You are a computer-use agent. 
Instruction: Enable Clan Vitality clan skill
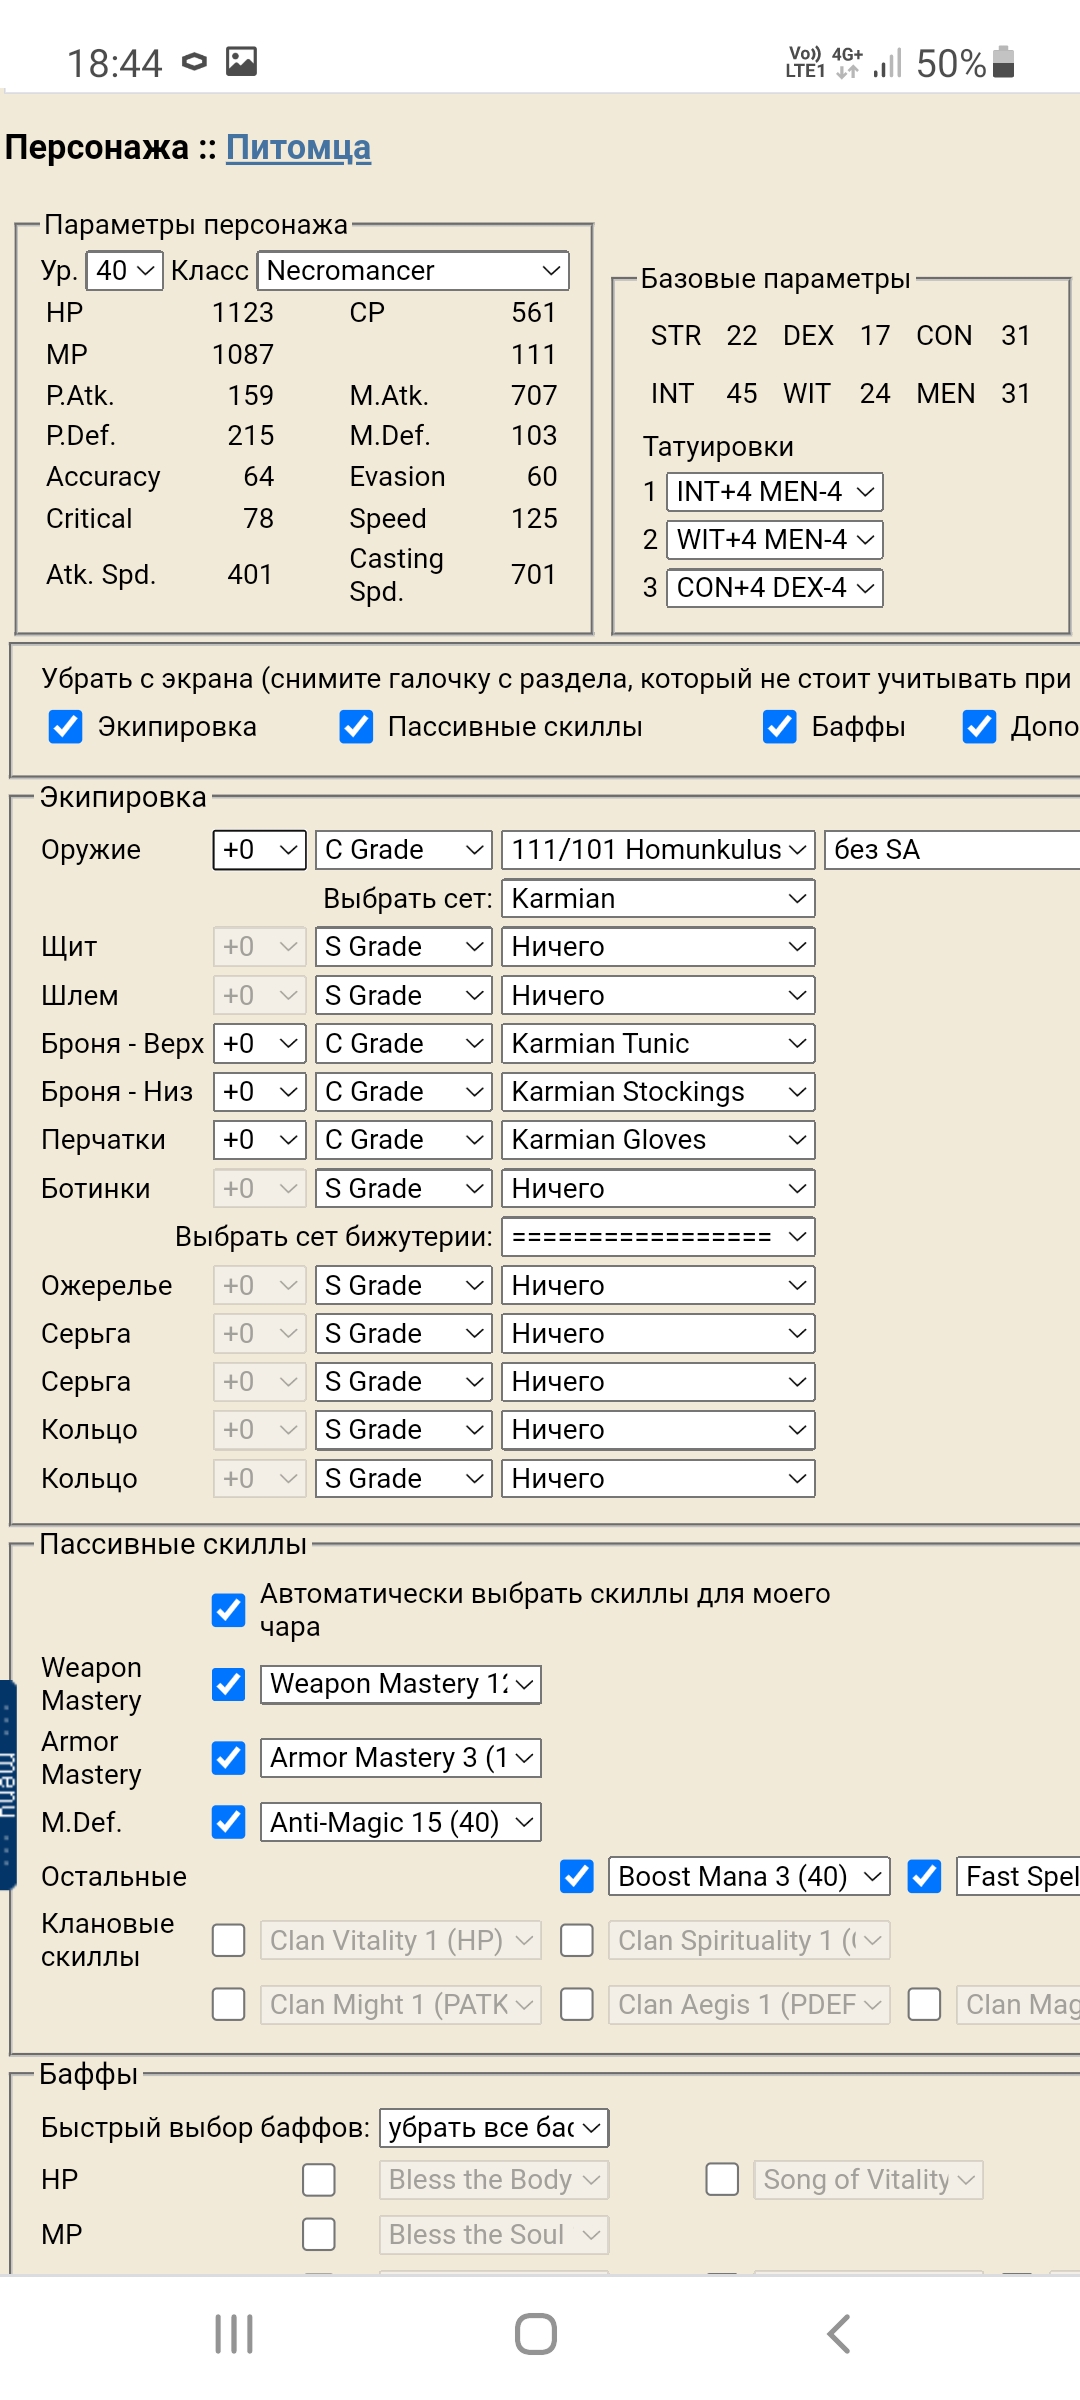click(229, 1941)
